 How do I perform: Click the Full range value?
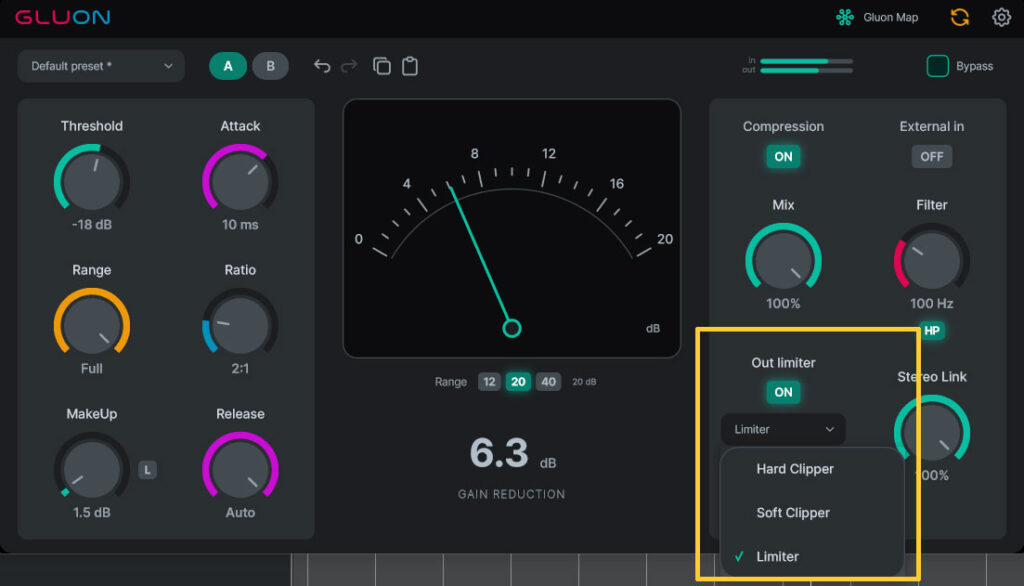pyautogui.click(x=91, y=368)
